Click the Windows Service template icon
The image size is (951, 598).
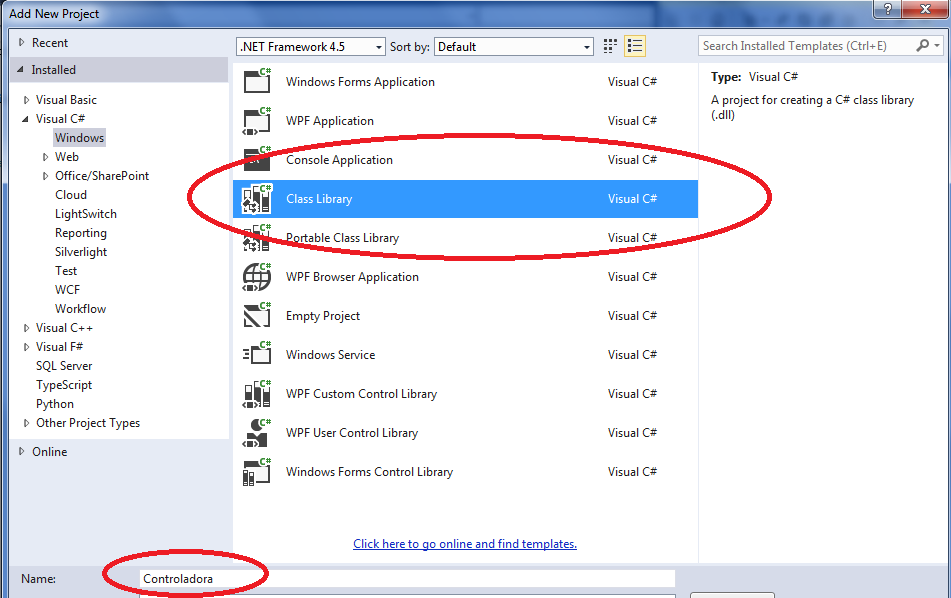tap(257, 355)
